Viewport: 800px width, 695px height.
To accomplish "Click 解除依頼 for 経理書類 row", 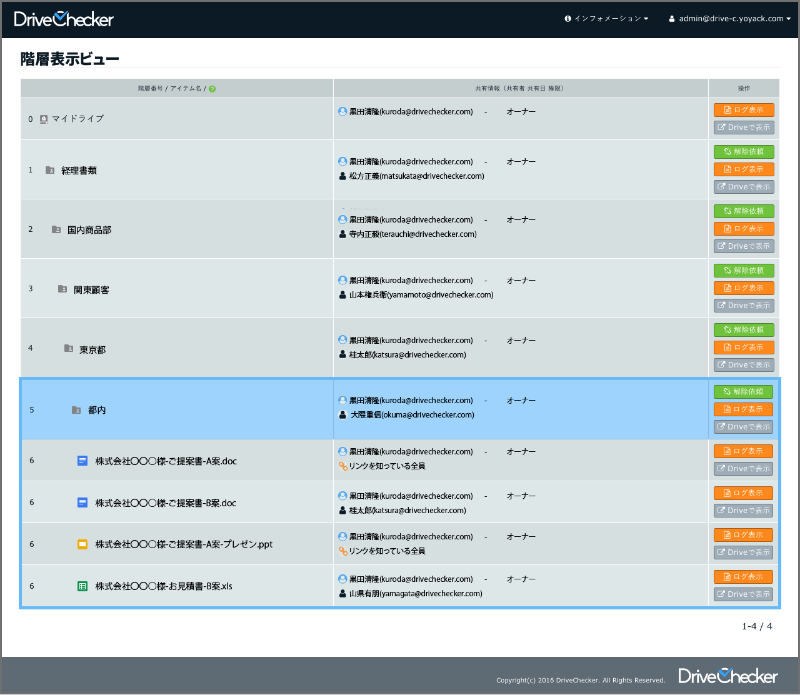I will (x=744, y=152).
